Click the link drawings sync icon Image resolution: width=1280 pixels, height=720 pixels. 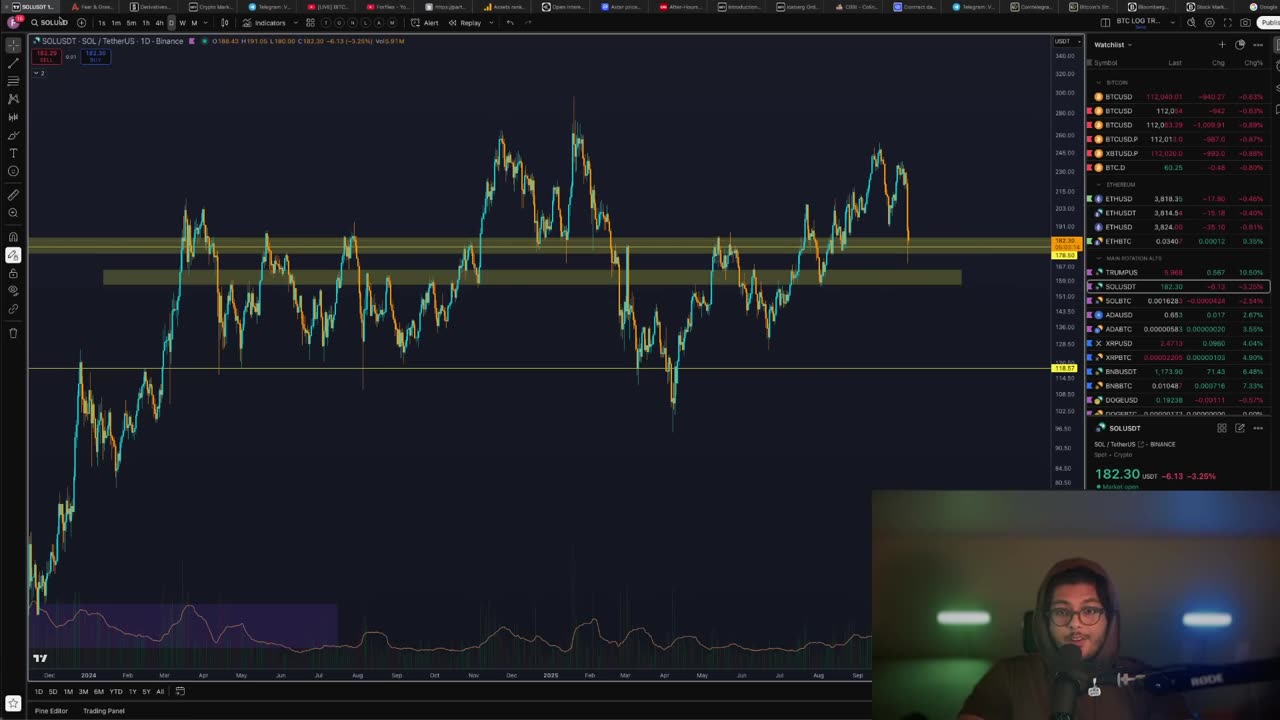13,309
